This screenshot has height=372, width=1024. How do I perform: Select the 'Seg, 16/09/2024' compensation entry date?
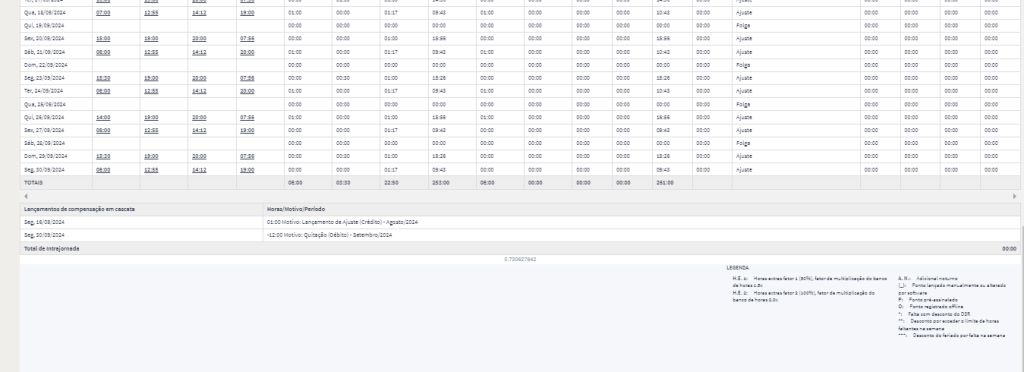click(44, 222)
